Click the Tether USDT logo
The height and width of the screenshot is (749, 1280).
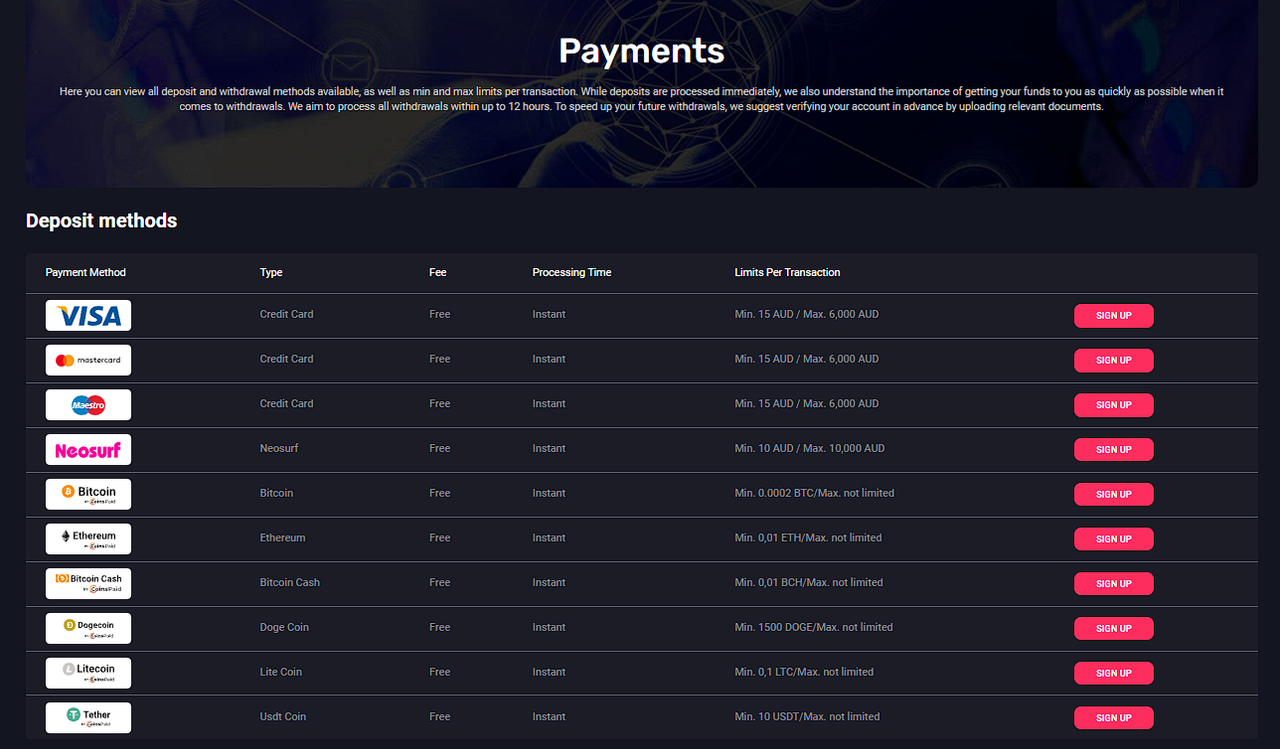[x=88, y=717]
